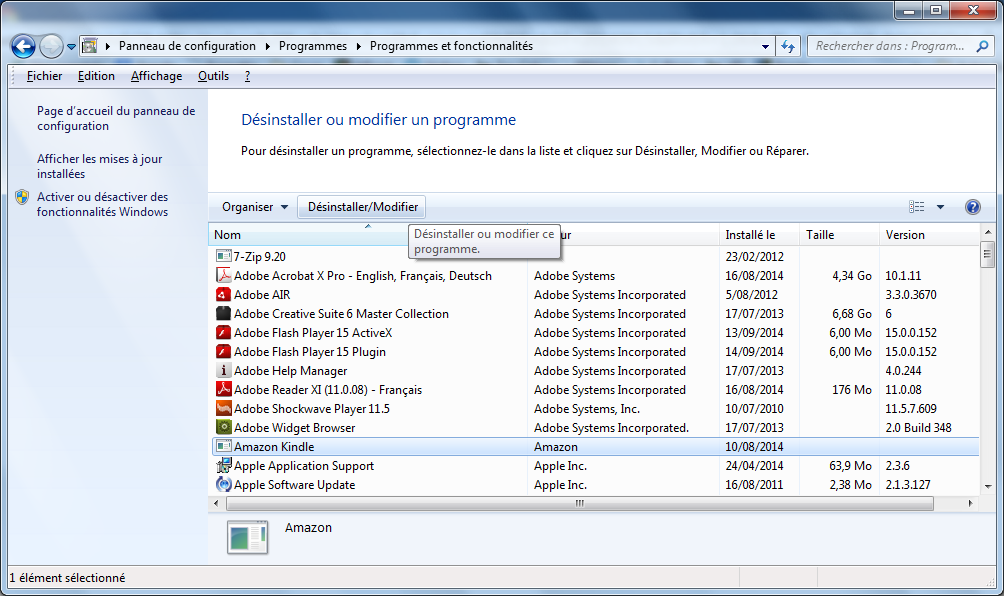Open Page d'accueil du panneau de configuration
The width and height of the screenshot is (1004, 596).
tap(116, 118)
